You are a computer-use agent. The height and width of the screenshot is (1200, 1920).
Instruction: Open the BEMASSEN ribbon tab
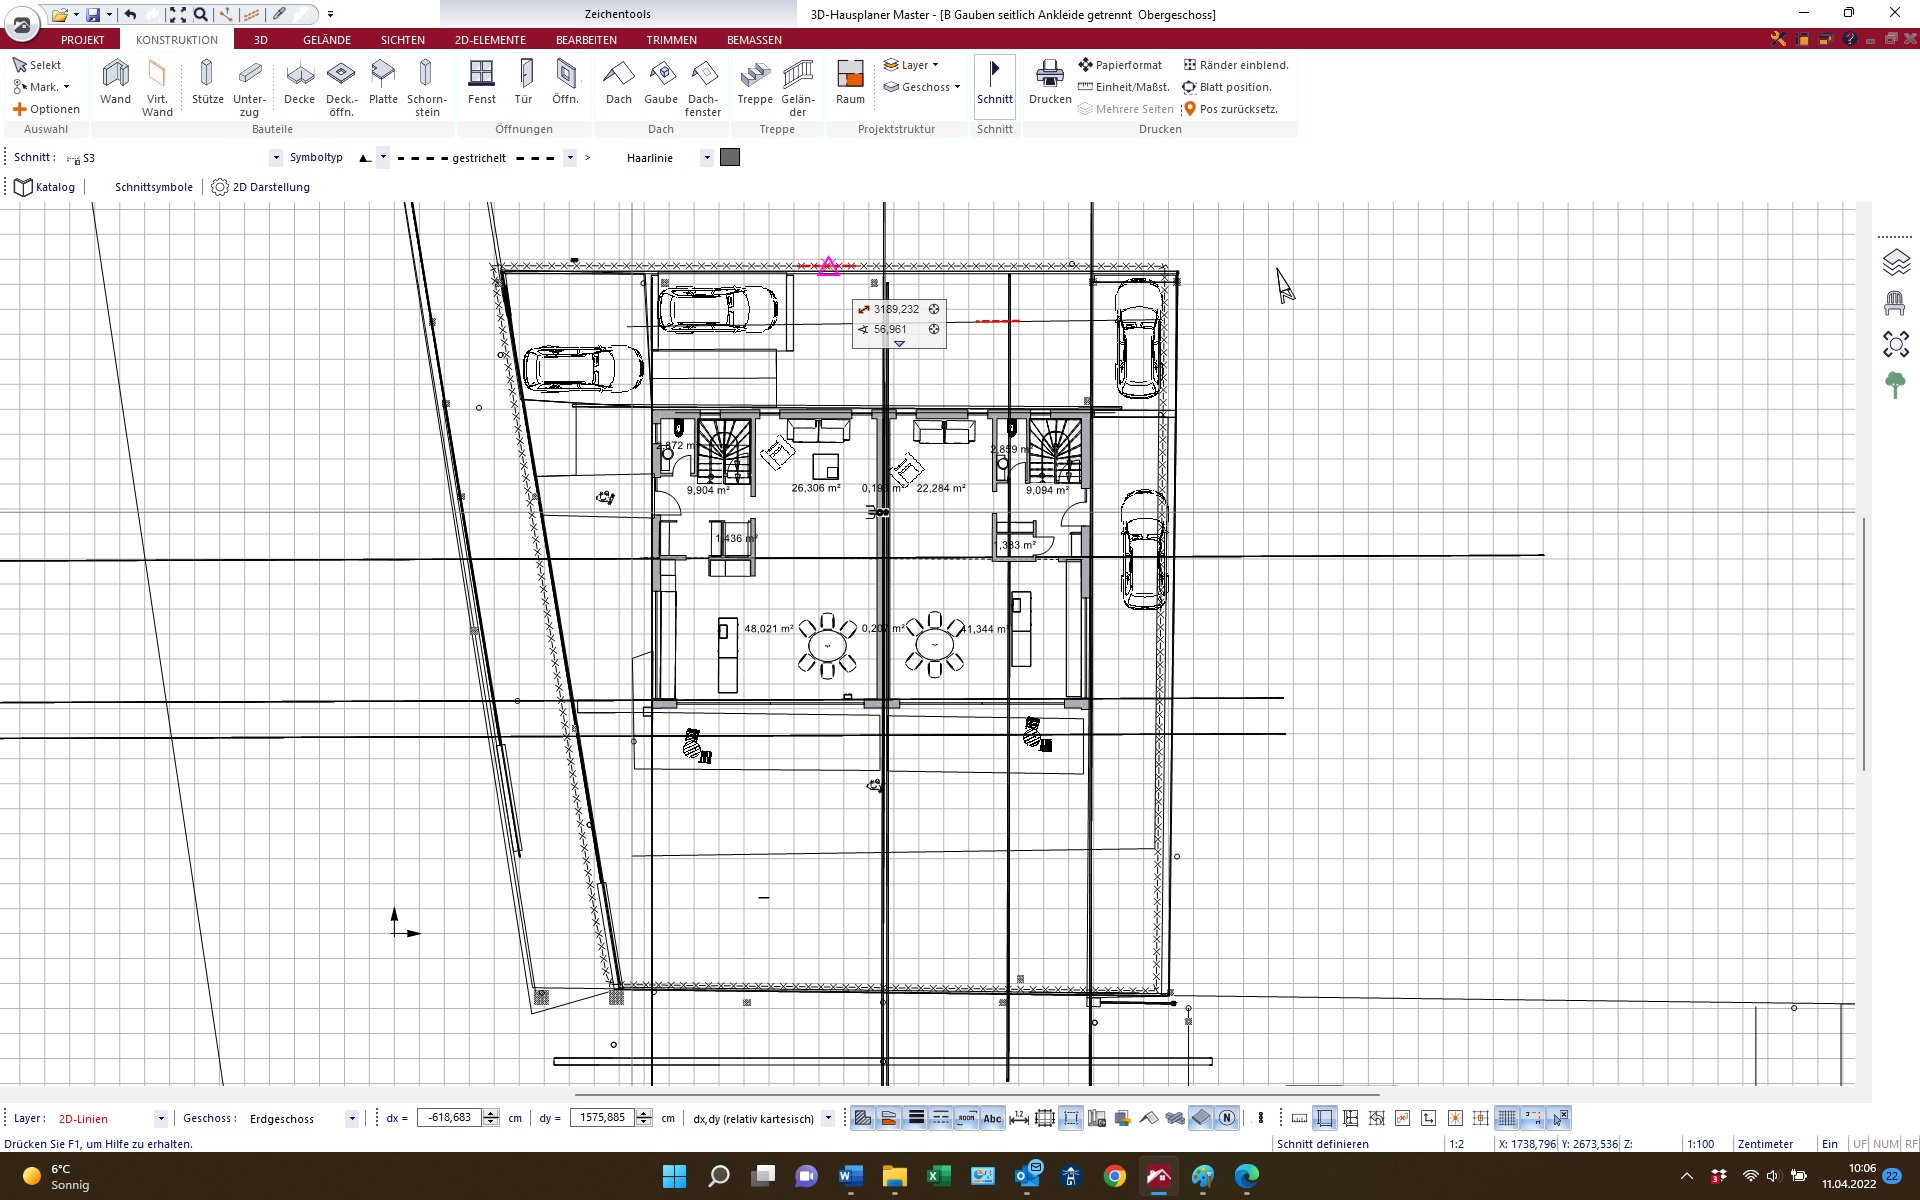pos(754,40)
